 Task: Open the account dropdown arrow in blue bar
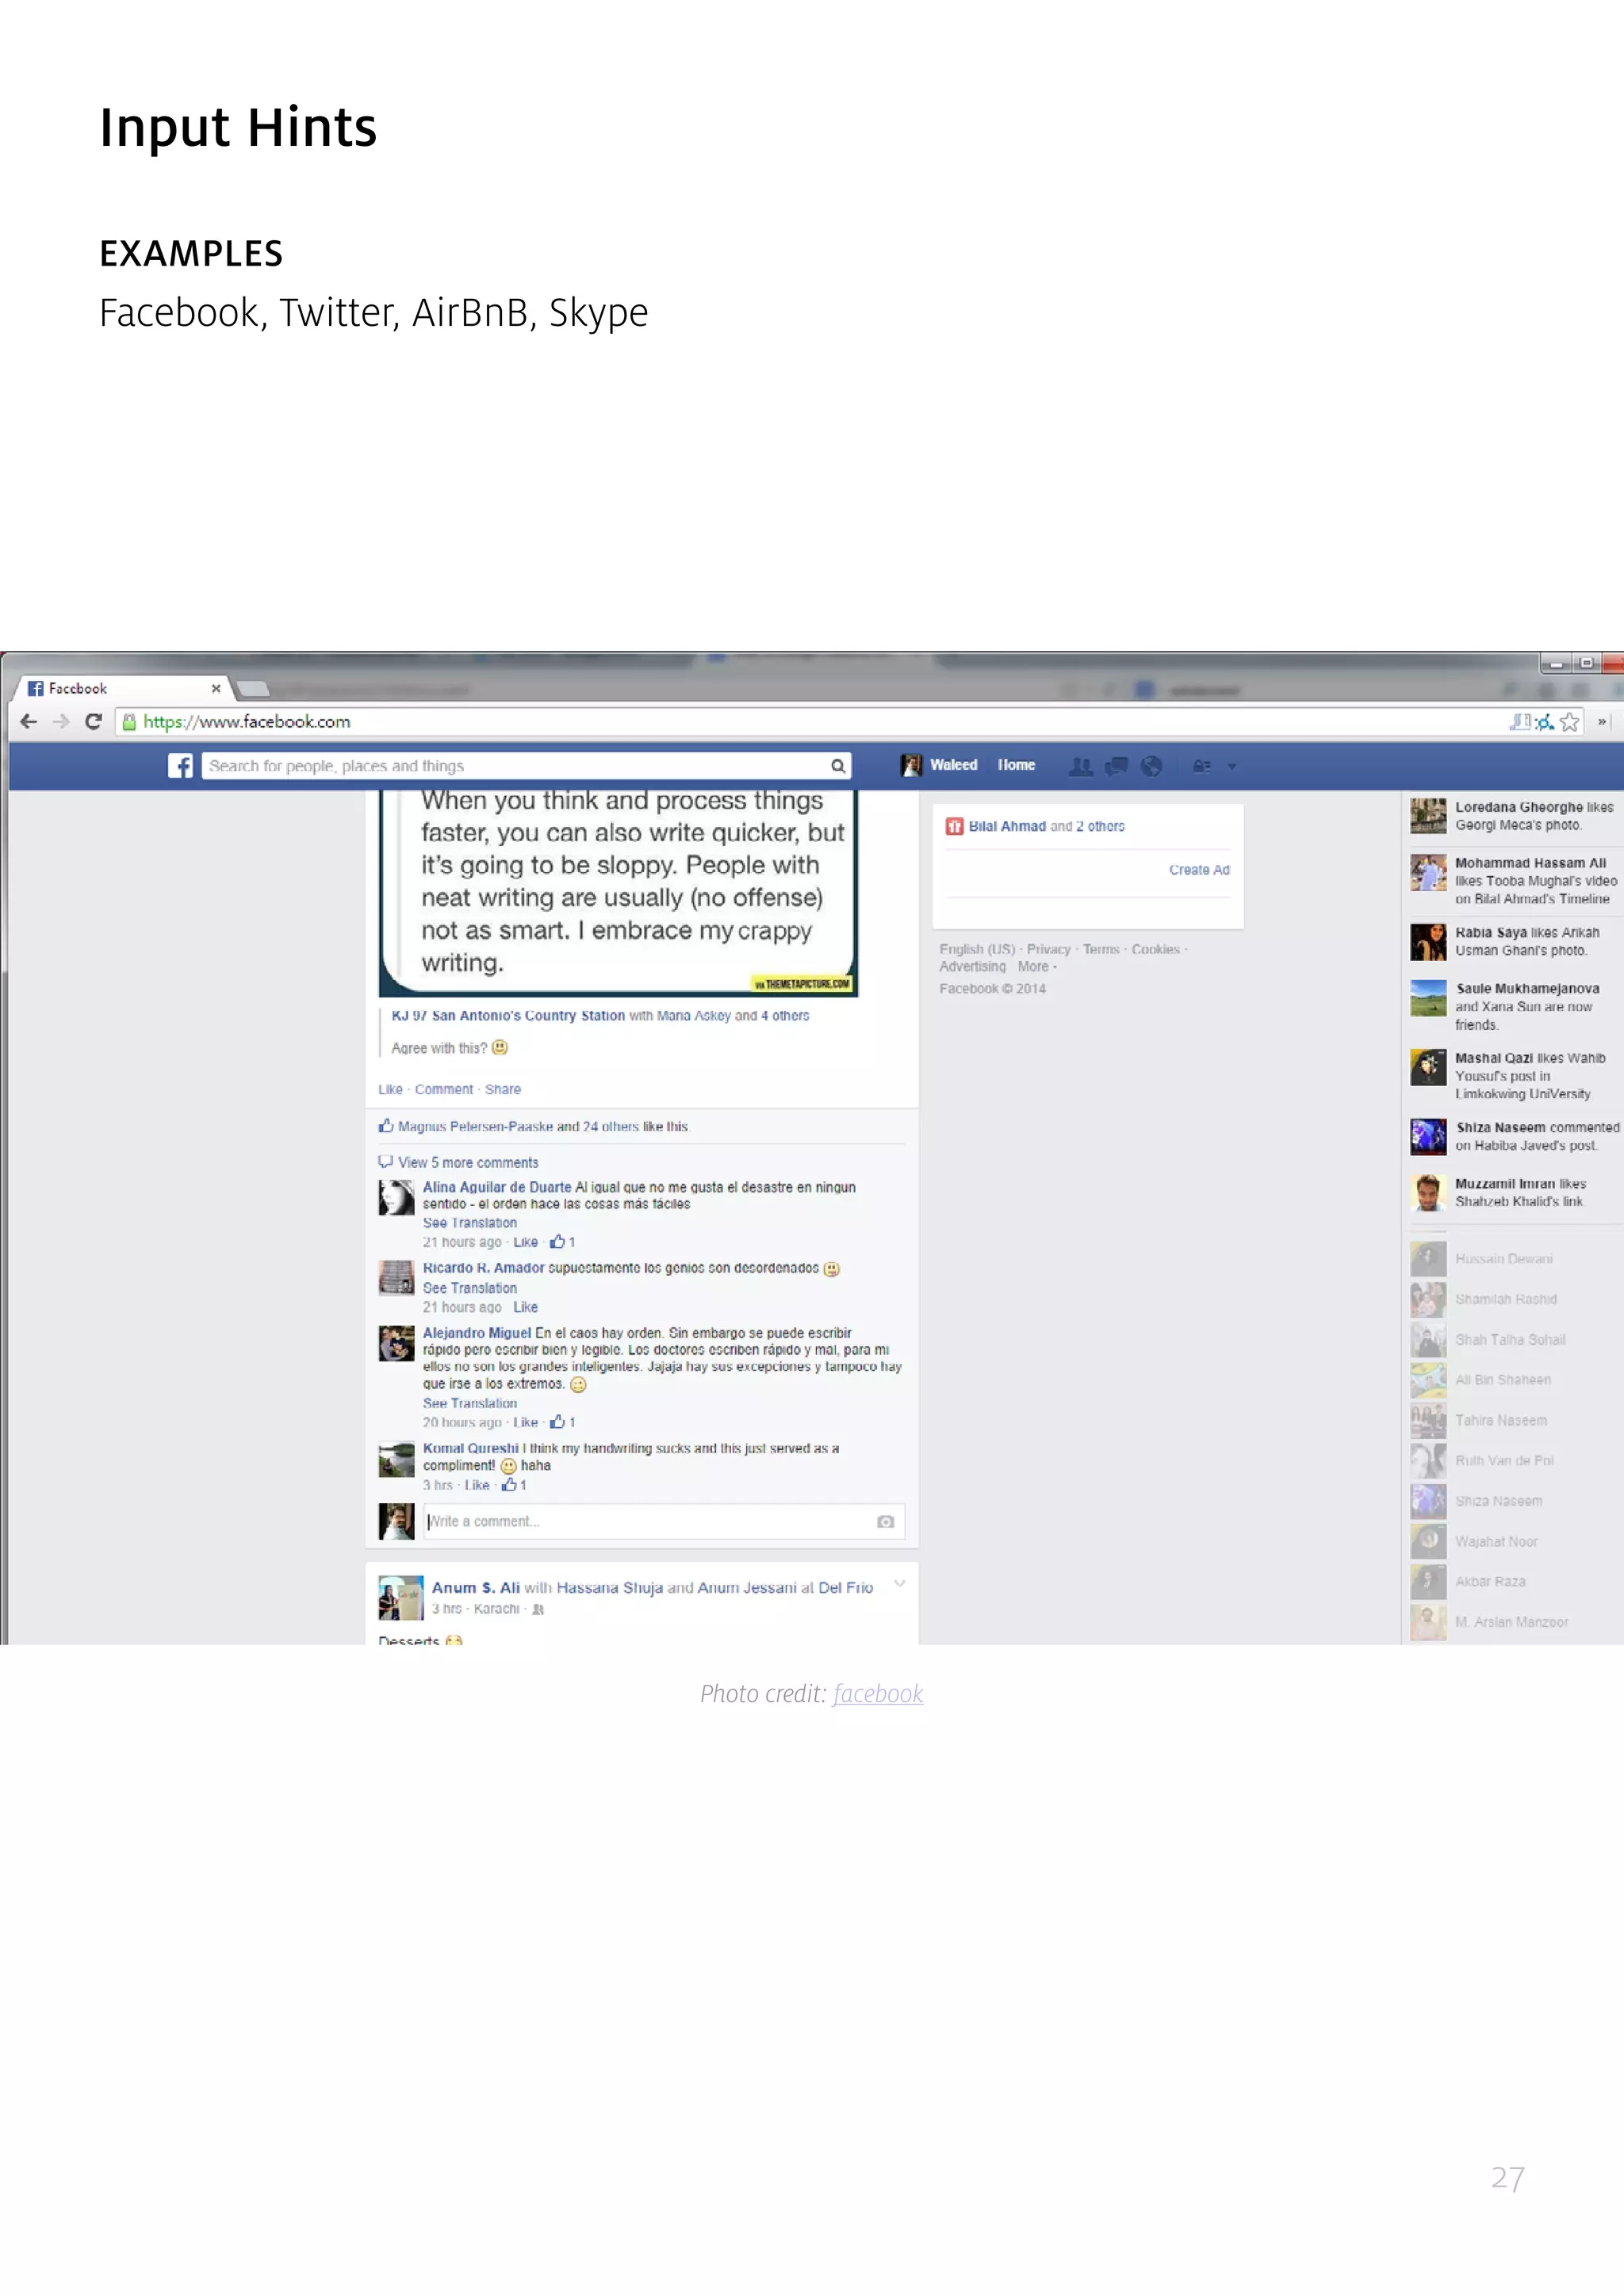click(x=1232, y=767)
